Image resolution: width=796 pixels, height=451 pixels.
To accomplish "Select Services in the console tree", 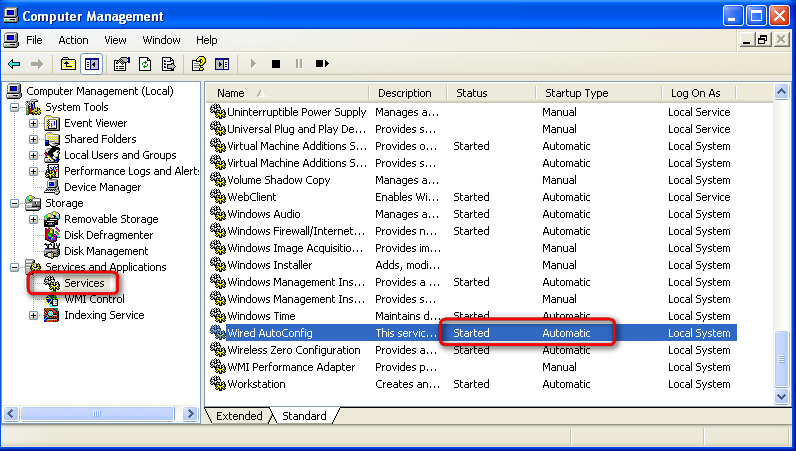I will click(84, 283).
